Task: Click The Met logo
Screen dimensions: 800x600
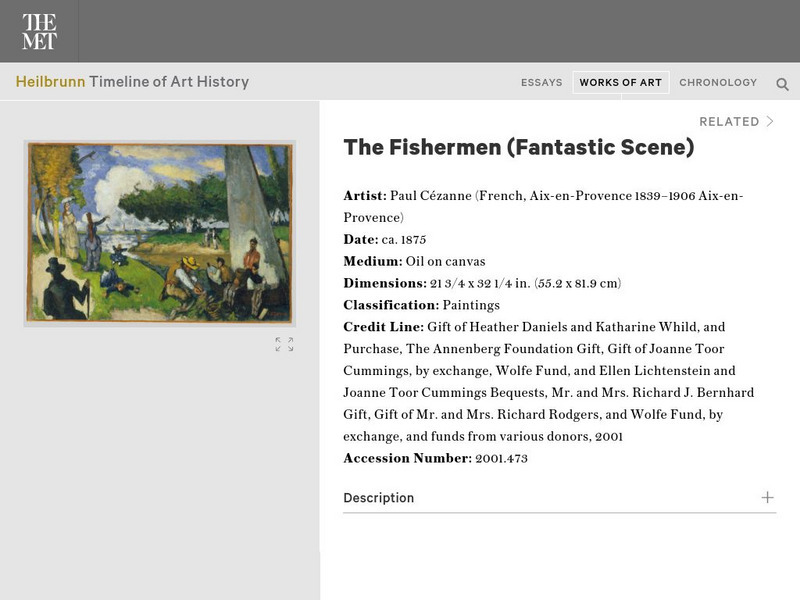Action: coord(39,31)
